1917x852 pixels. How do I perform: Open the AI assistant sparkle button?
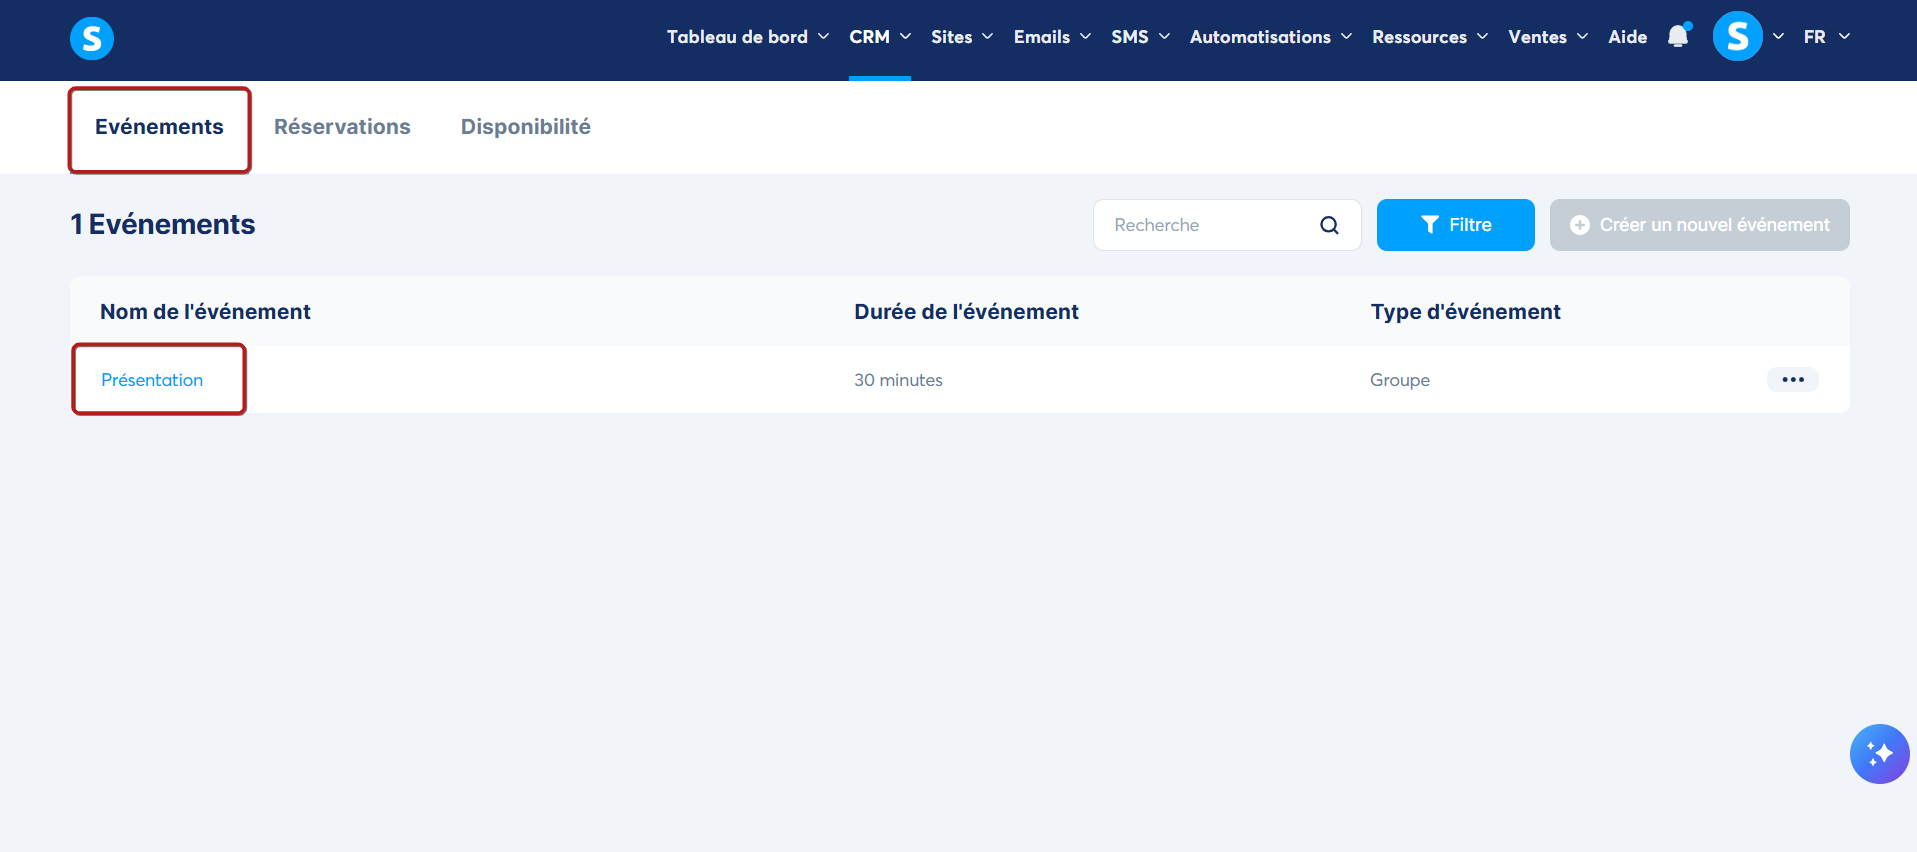point(1879,754)
